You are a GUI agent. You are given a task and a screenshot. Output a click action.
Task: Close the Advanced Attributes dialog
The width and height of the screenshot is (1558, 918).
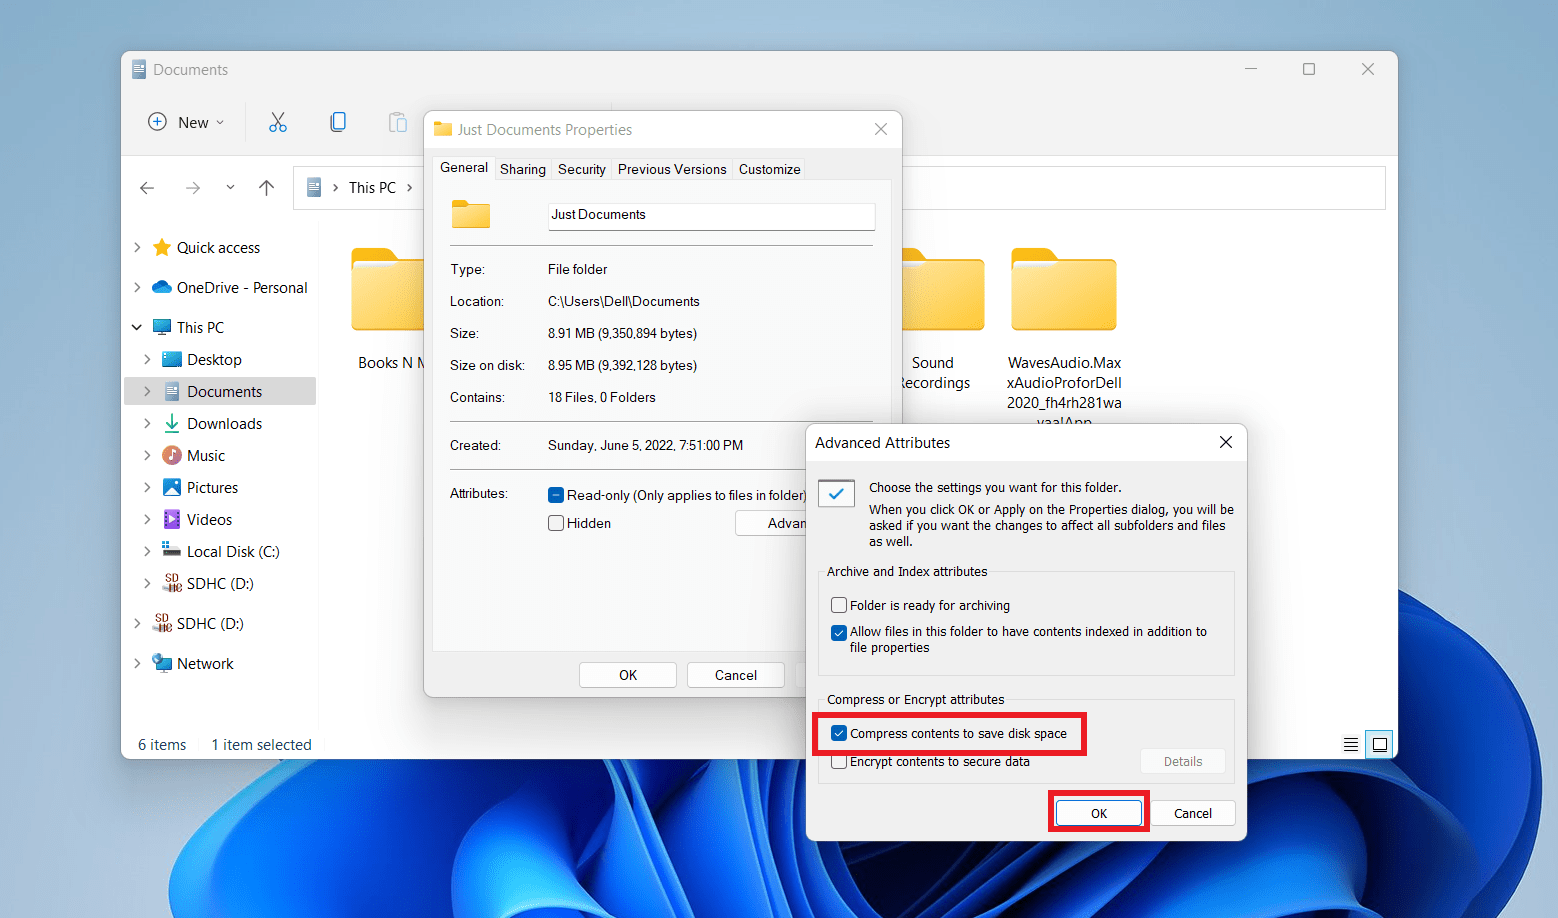click(x=1226, y=442)
